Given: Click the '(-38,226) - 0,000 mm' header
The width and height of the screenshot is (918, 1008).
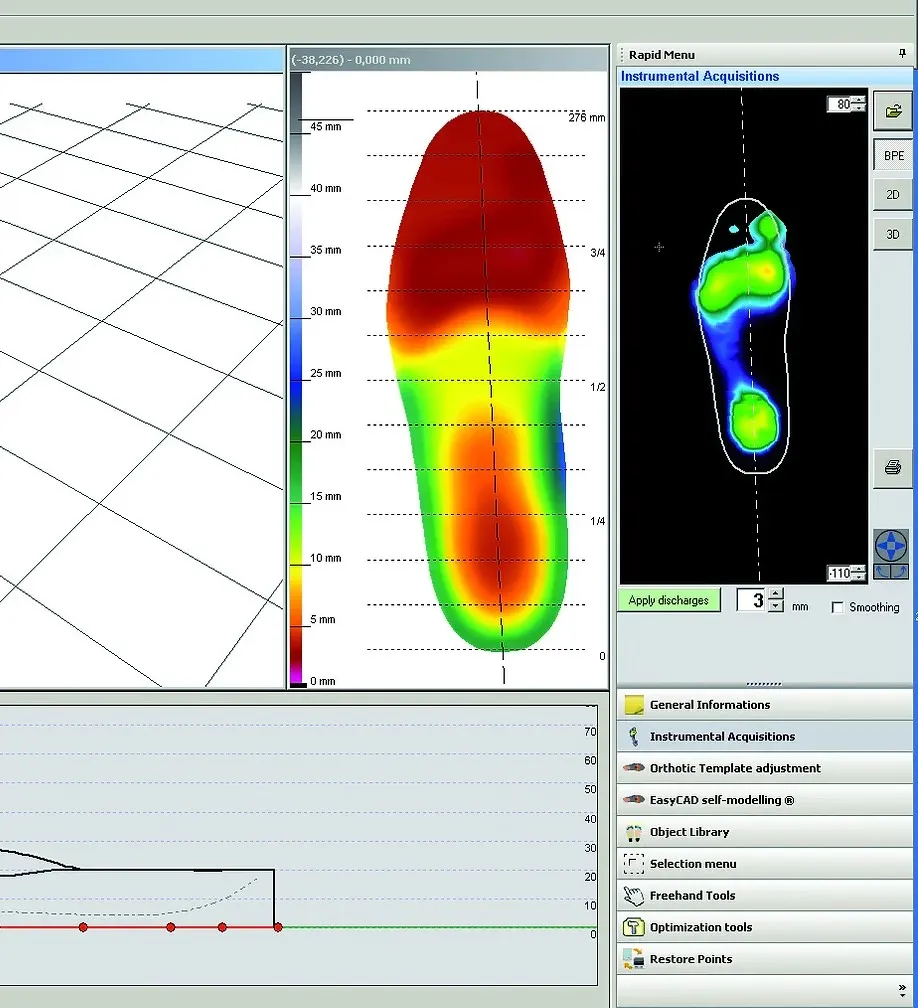Looking at the screenshot, I should (x=351, y=60).
